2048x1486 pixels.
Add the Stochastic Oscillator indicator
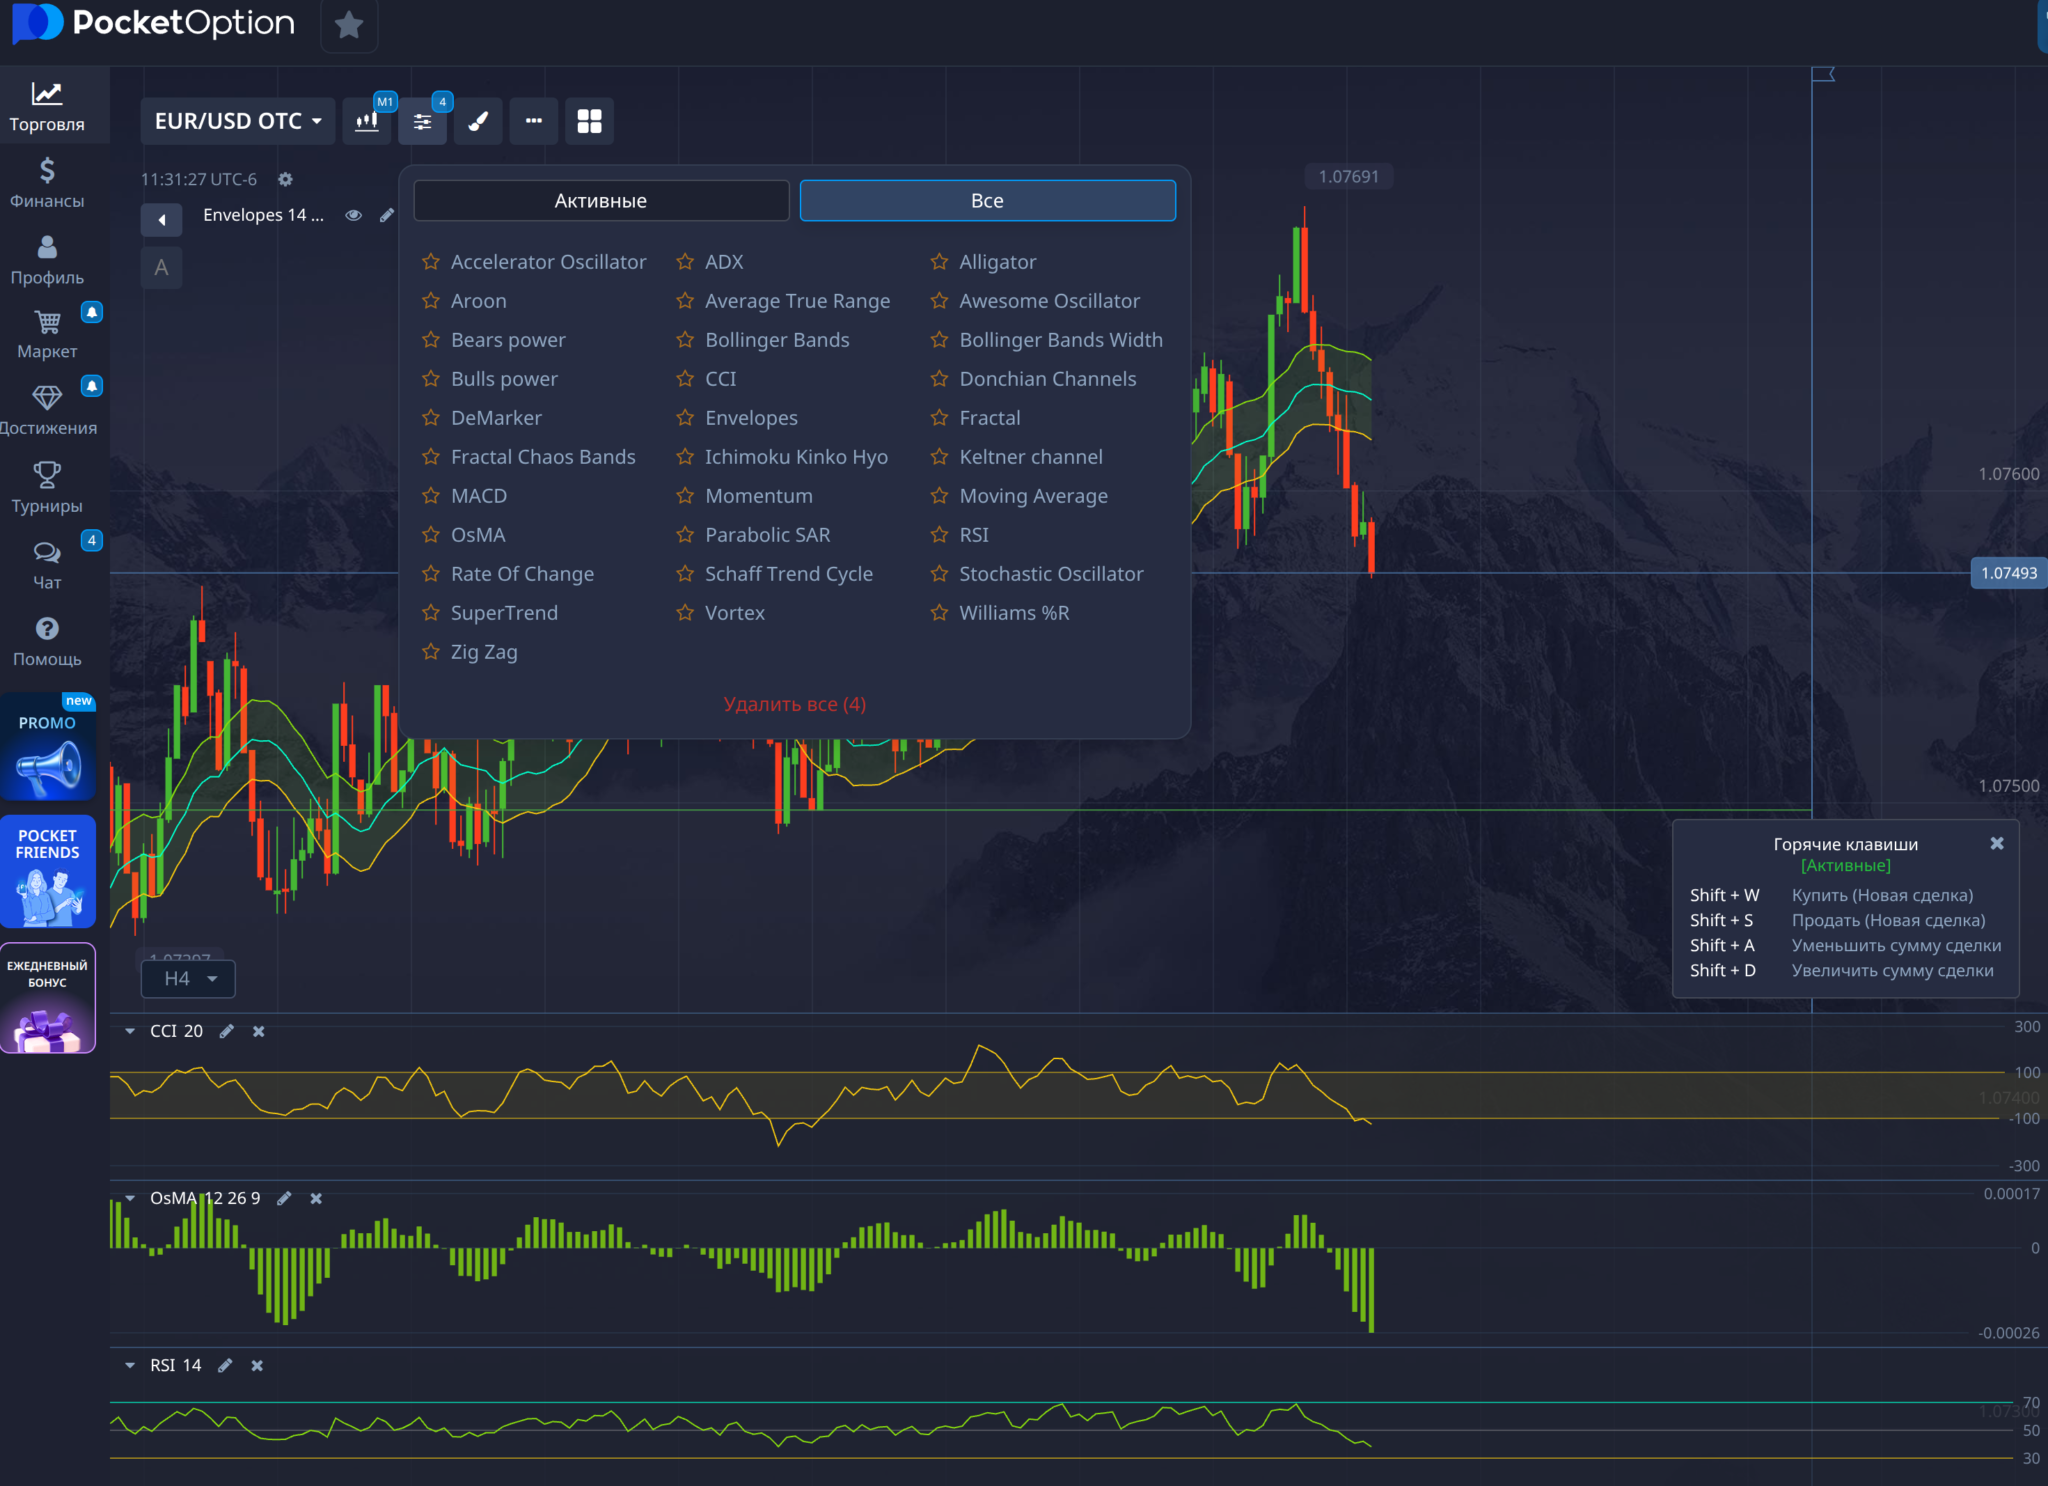1050,574
